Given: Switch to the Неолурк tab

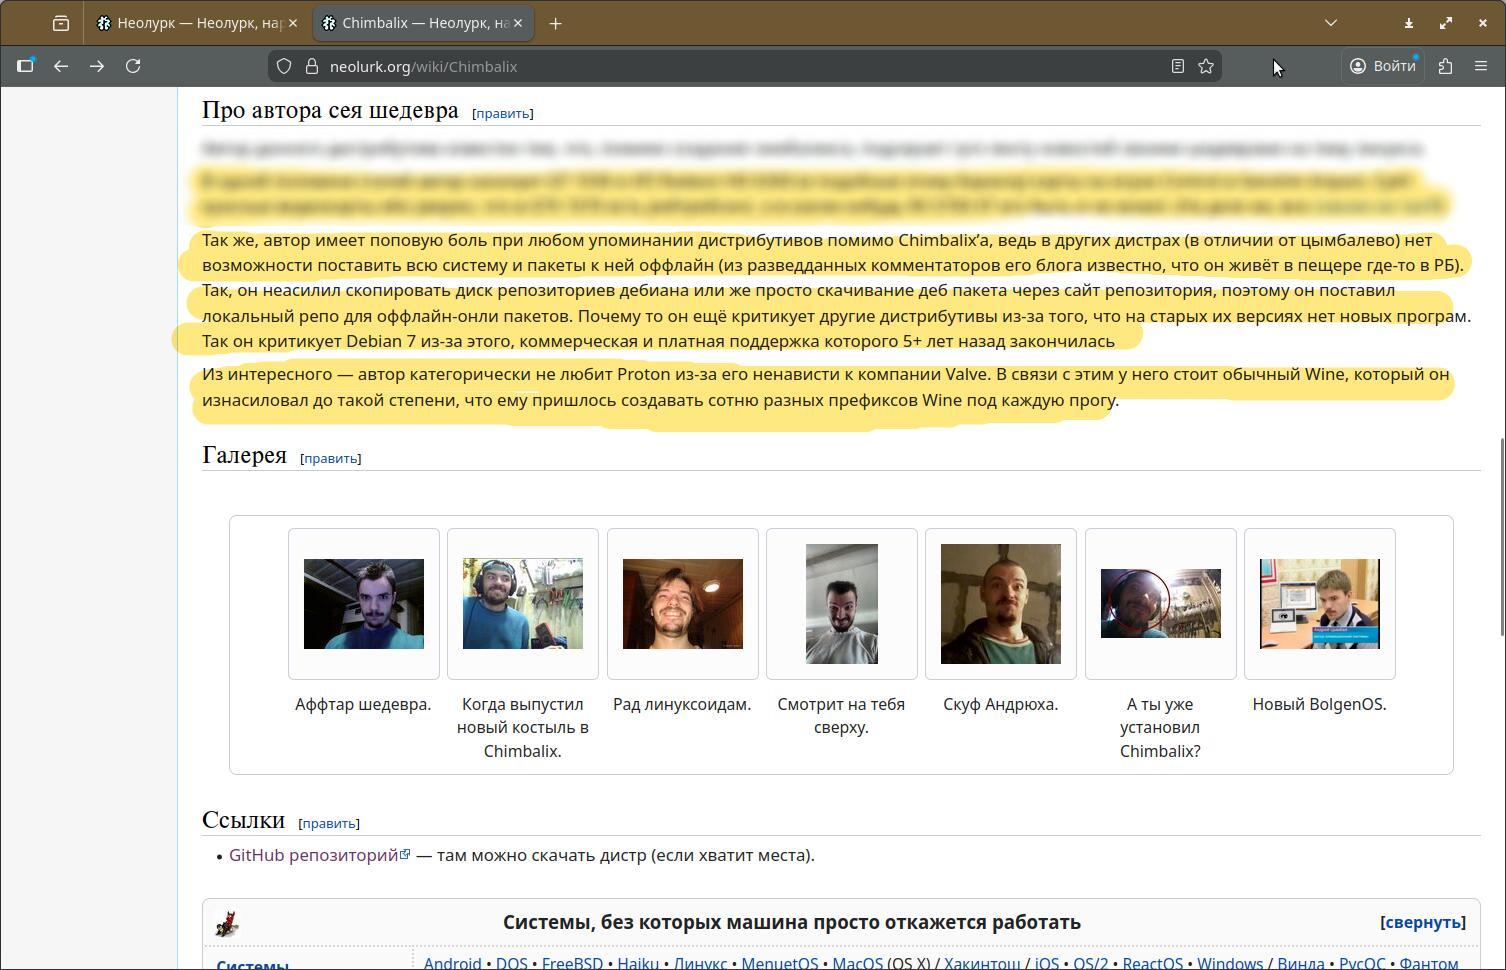Looking at the screenshot, I should [190, 23].
